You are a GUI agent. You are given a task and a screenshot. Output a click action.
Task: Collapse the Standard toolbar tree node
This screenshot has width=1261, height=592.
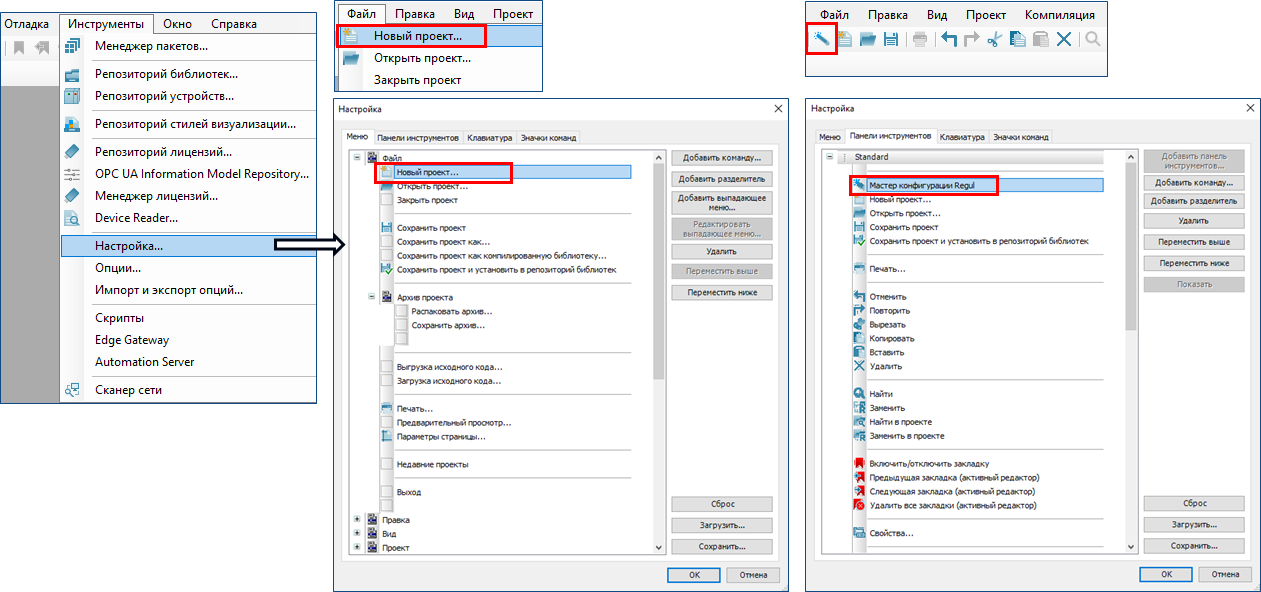828,157
